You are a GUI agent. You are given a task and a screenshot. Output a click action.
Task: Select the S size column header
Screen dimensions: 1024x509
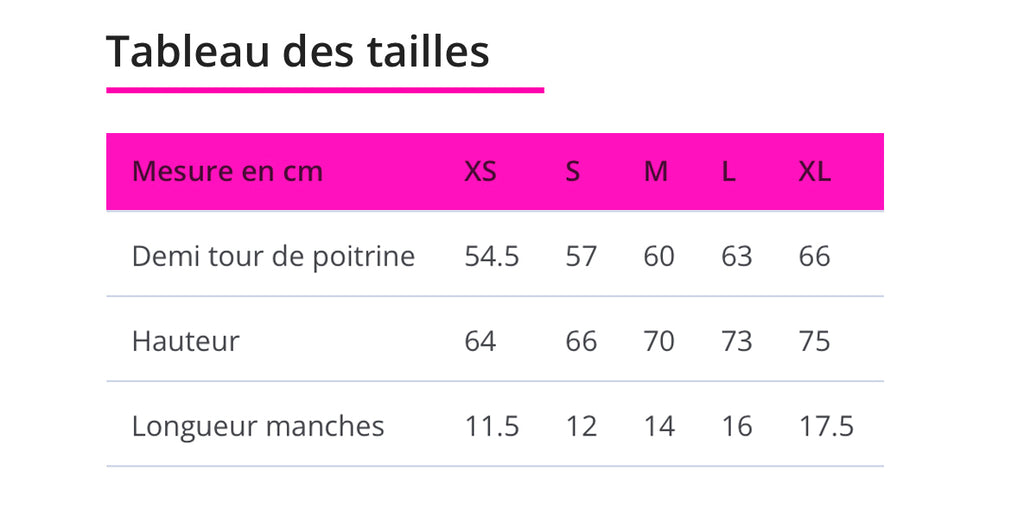tap(572, 171)
